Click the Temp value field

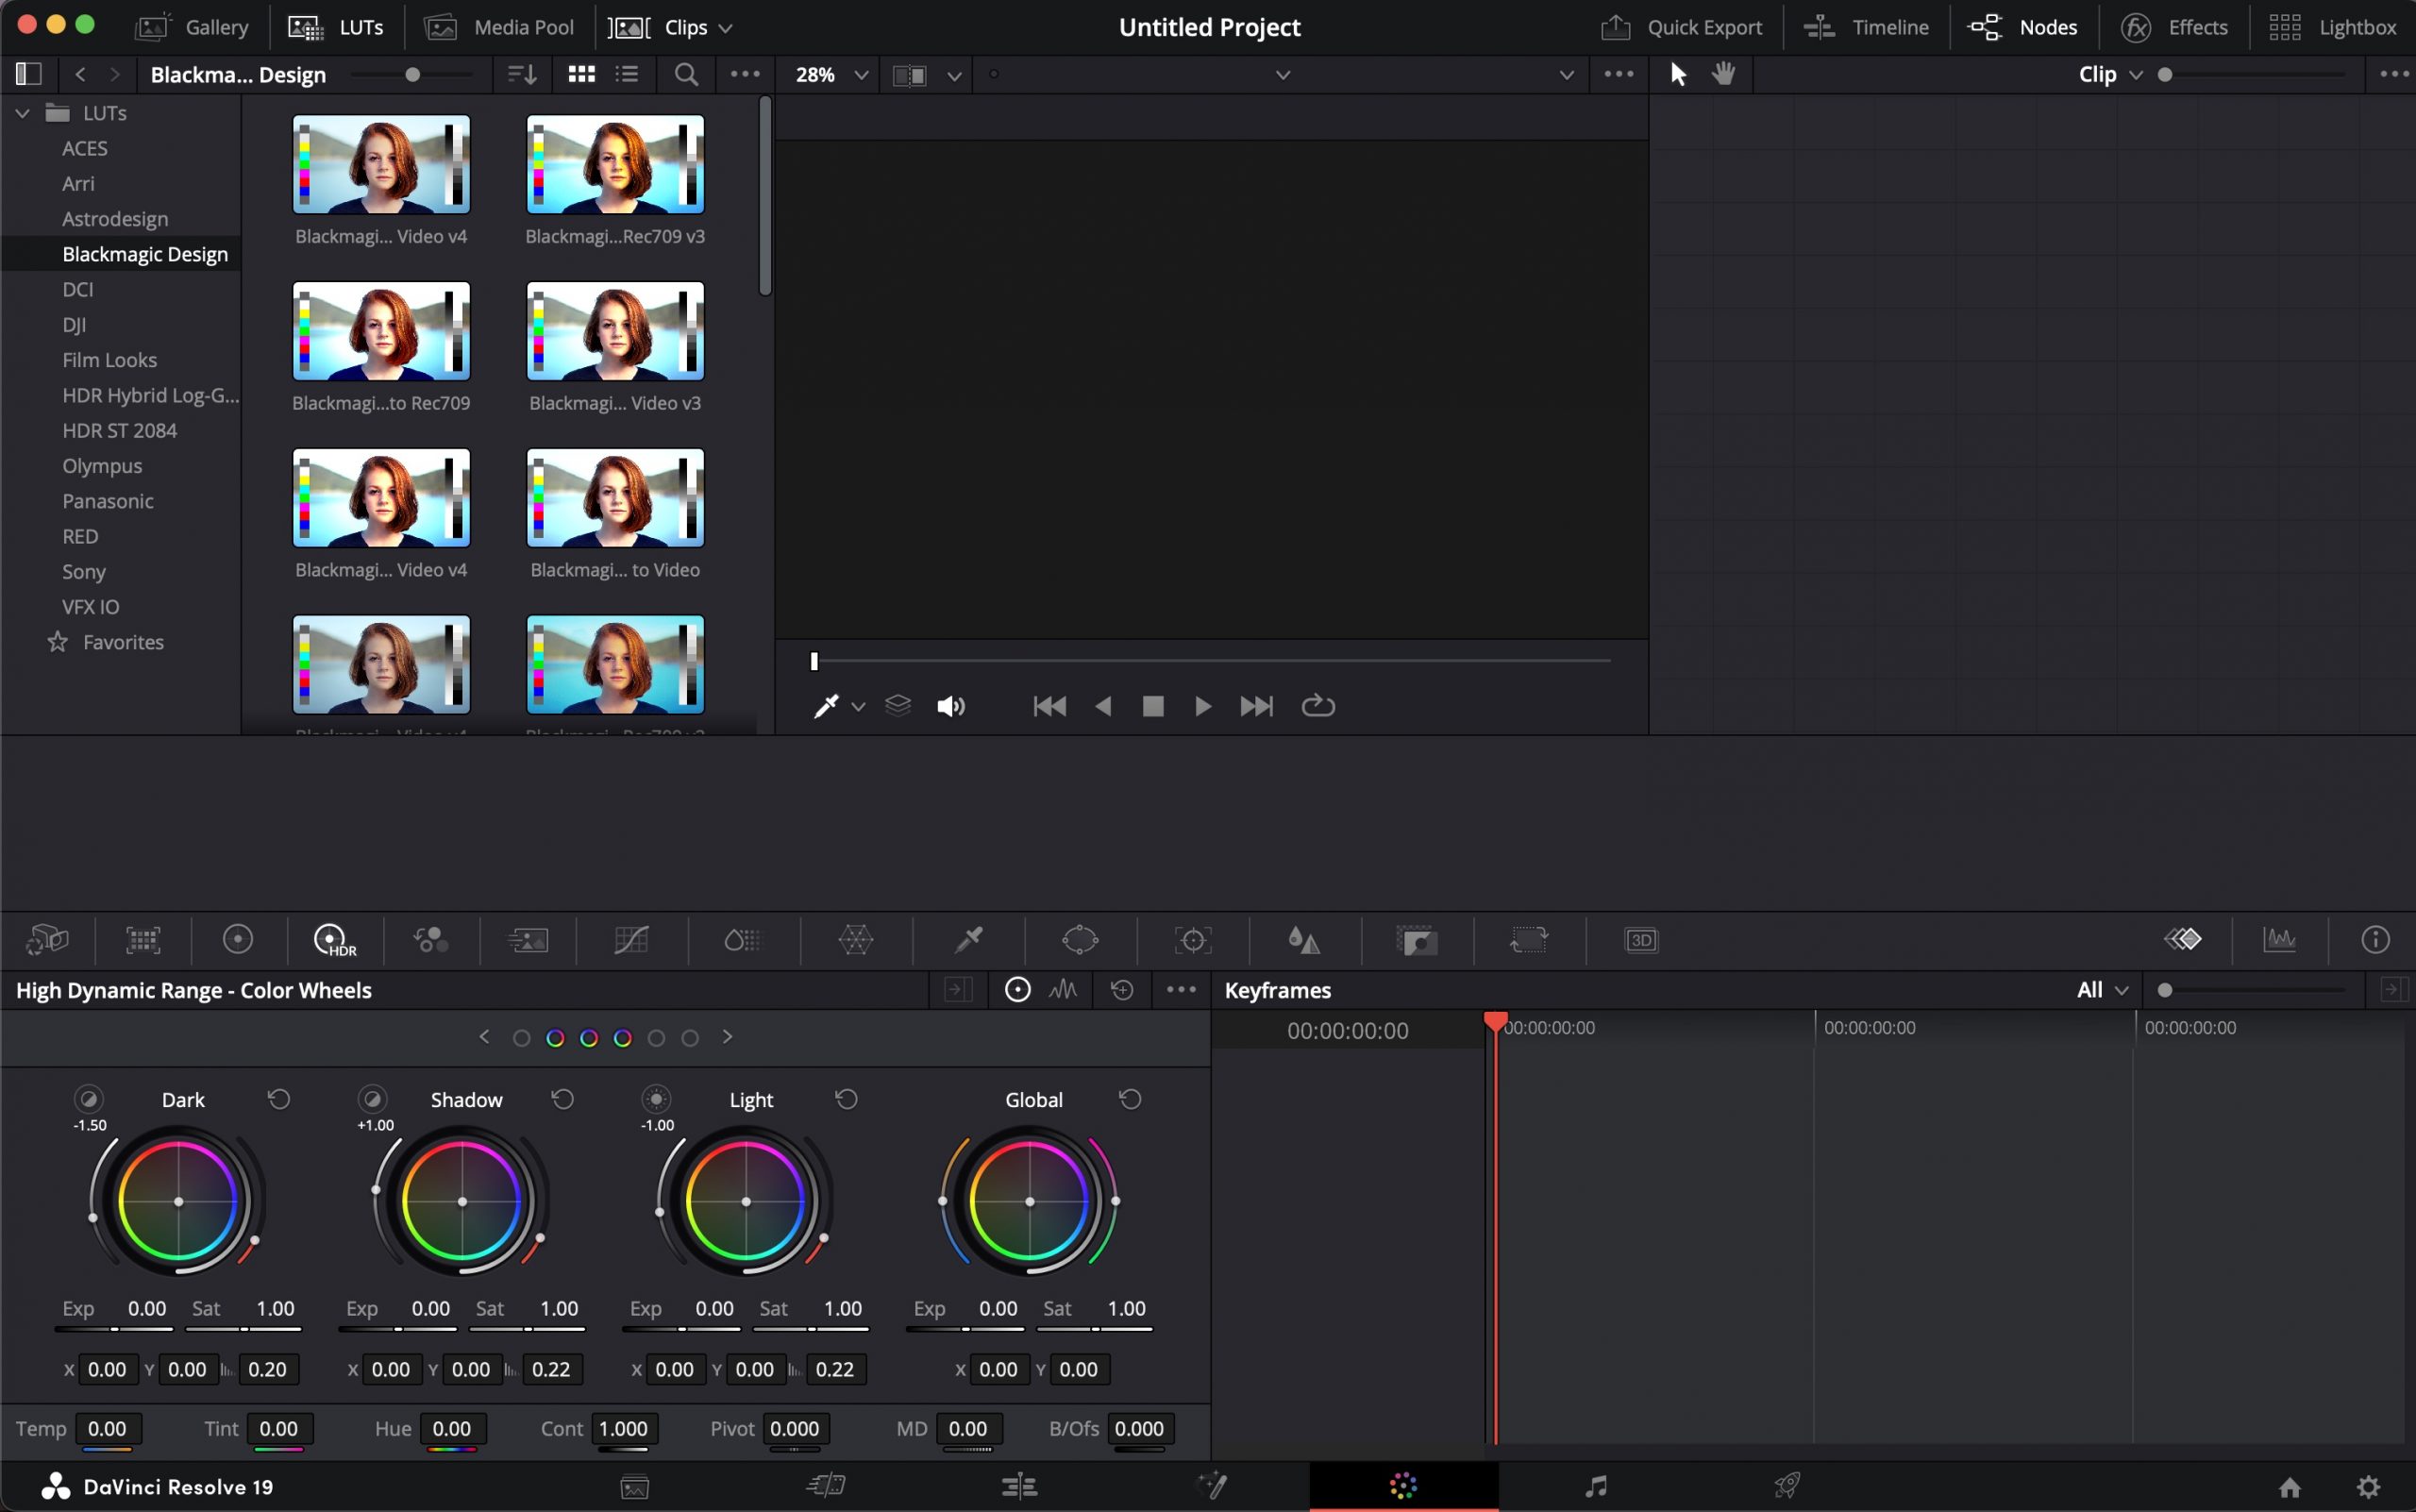107,1429
